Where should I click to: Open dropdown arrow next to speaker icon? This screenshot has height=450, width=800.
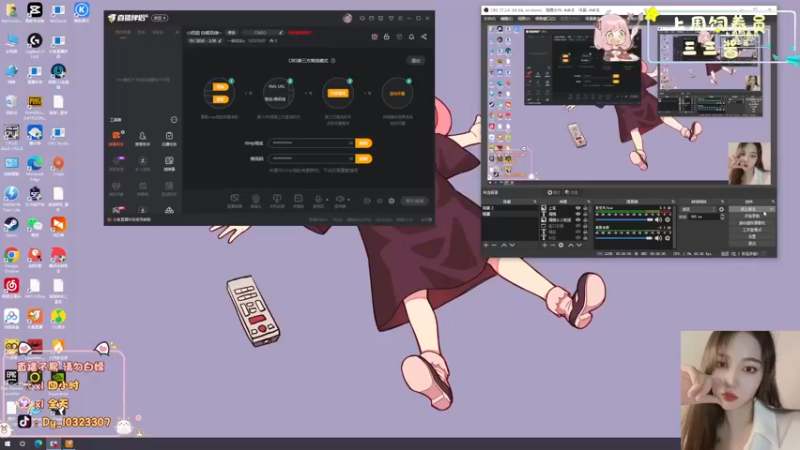click(x=348, y=200)
